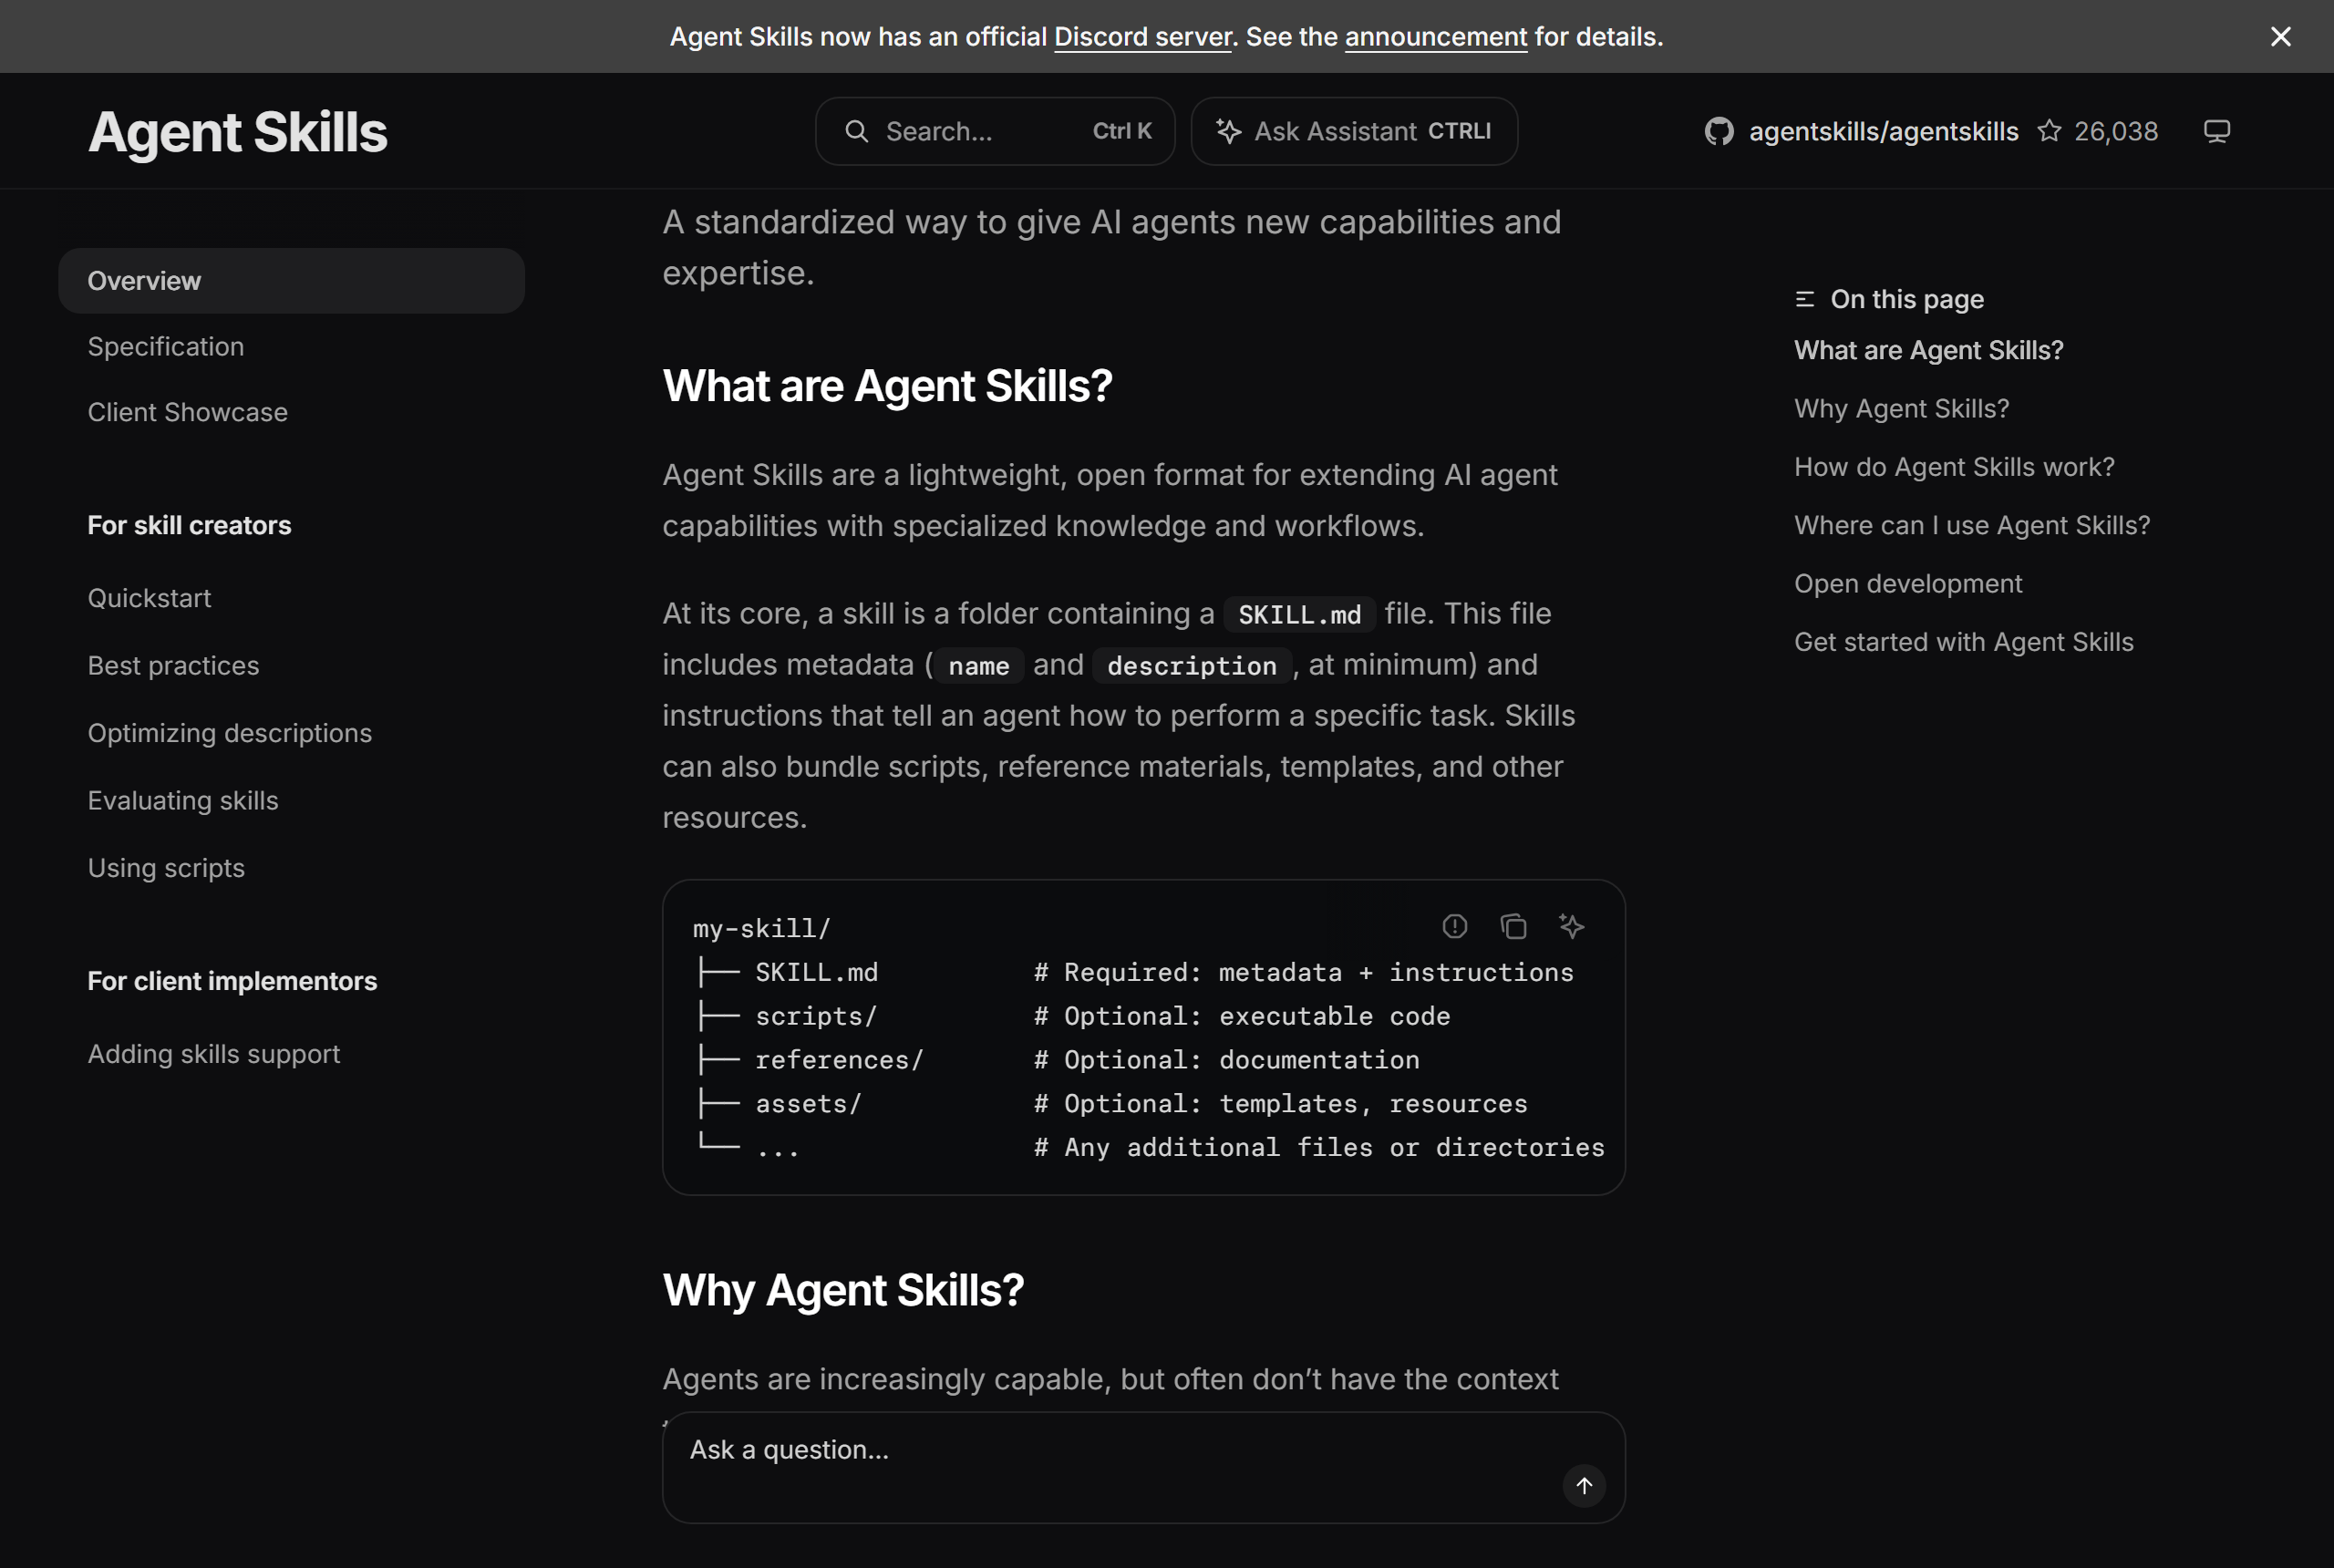Jump to Why Agent Skills? in contents
Viewport: 2334px width, 1568px height.
coord(1901,409)
